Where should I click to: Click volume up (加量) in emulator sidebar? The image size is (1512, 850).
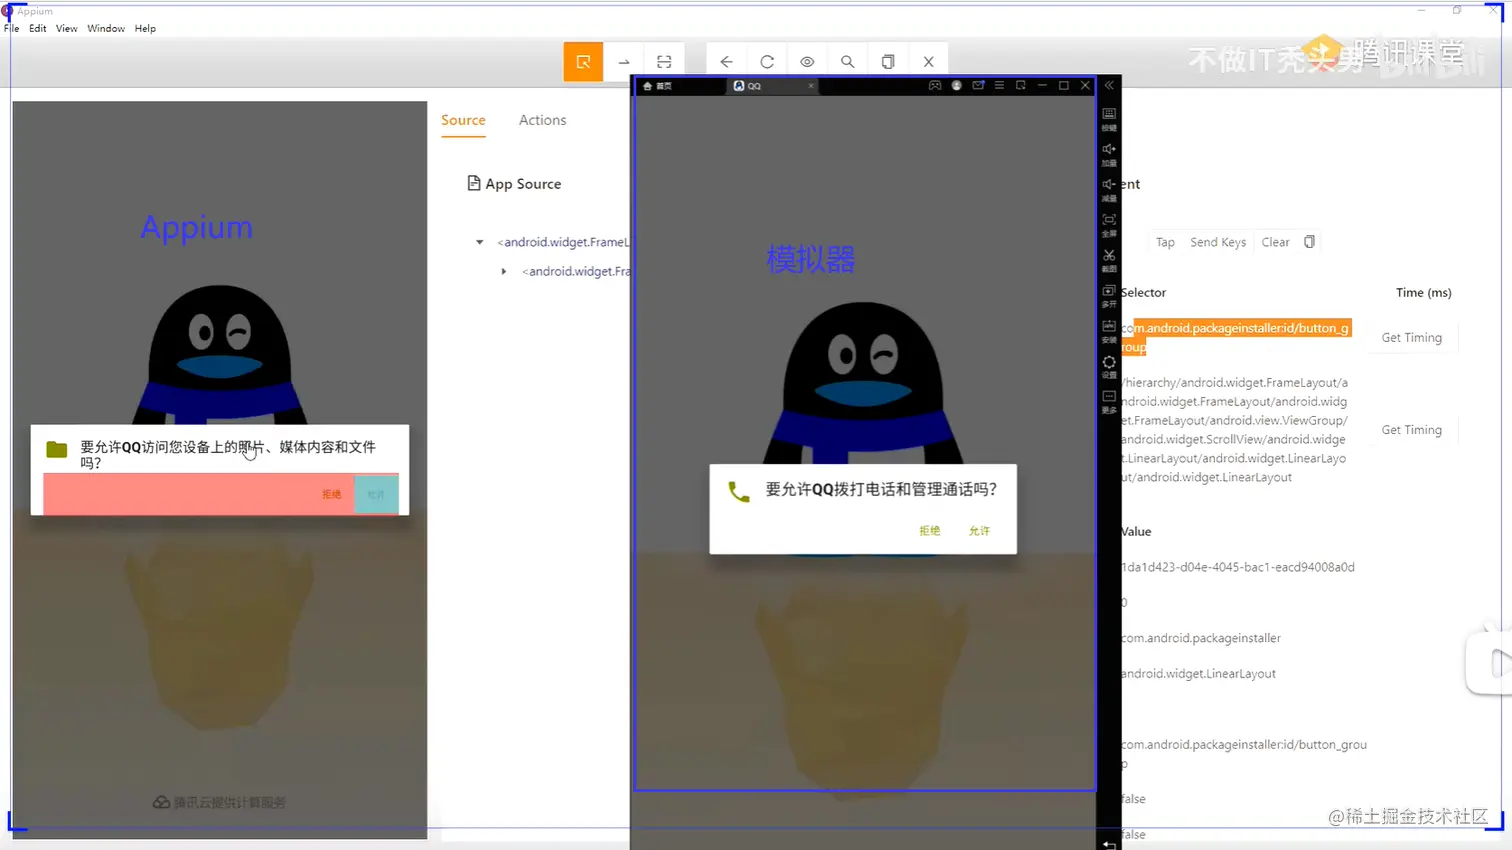(x=1109, y=154)
